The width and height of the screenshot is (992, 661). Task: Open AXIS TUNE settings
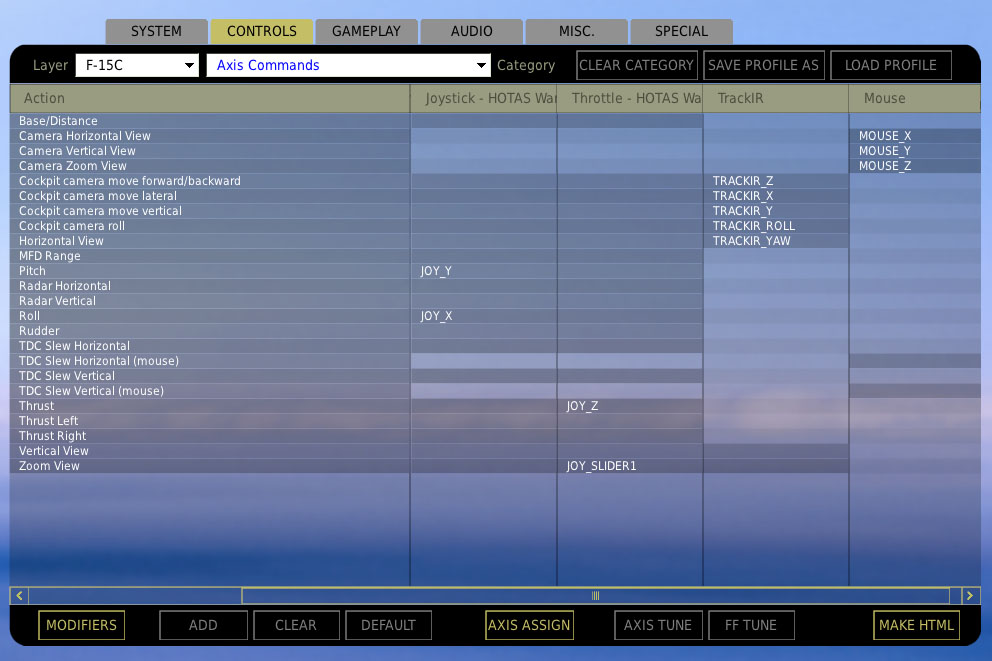point(658,625)
